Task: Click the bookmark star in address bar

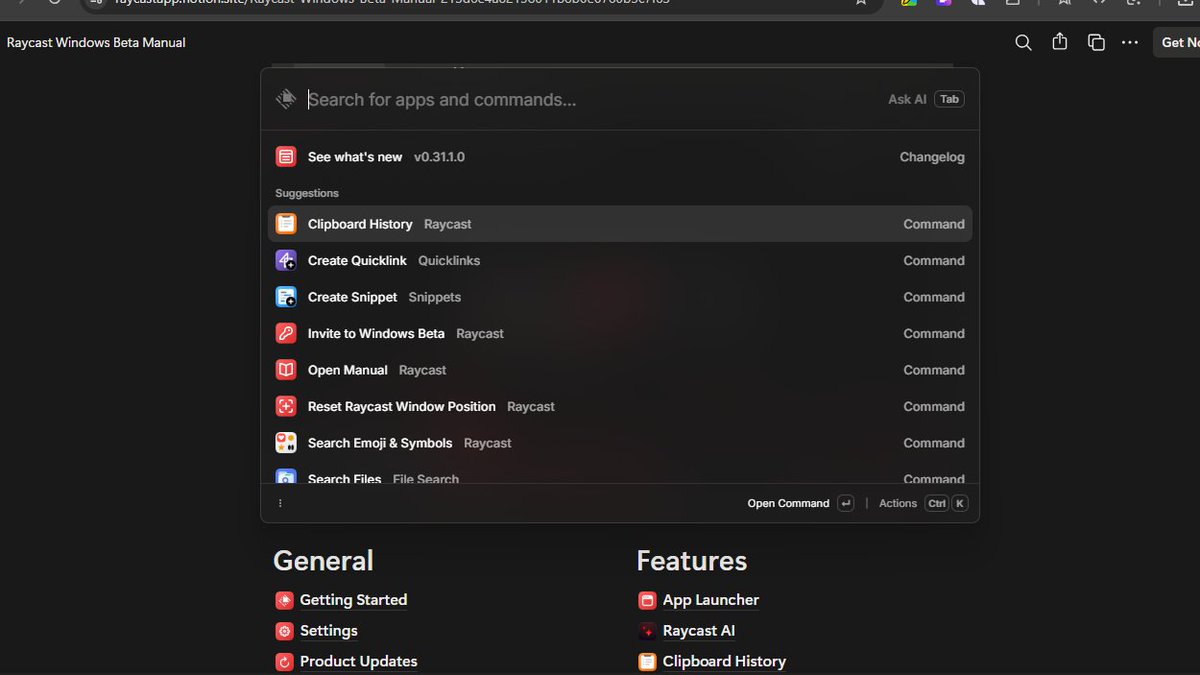Action: pos(860,3)
